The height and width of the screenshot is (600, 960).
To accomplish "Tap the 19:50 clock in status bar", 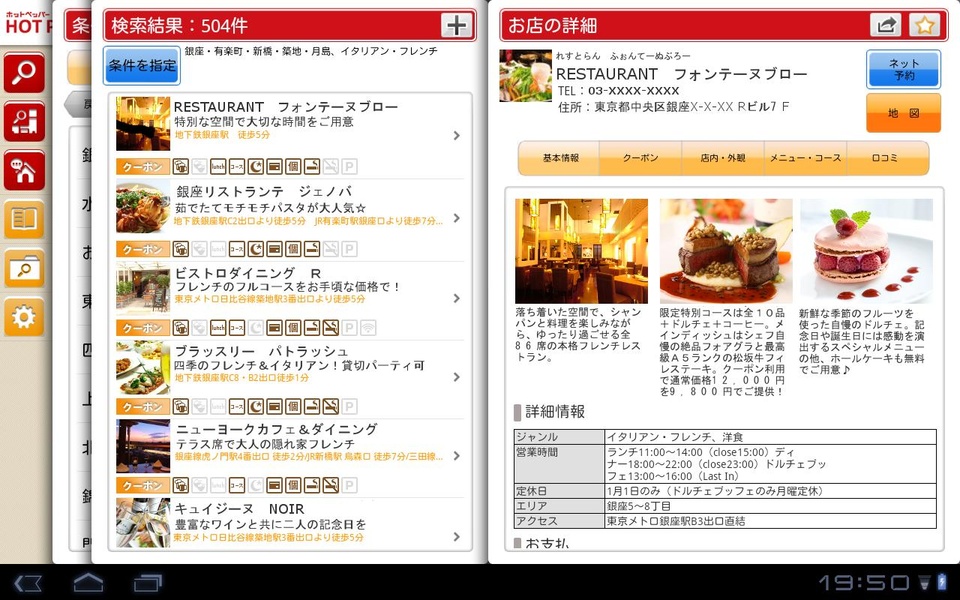I will tap(864, 582).
